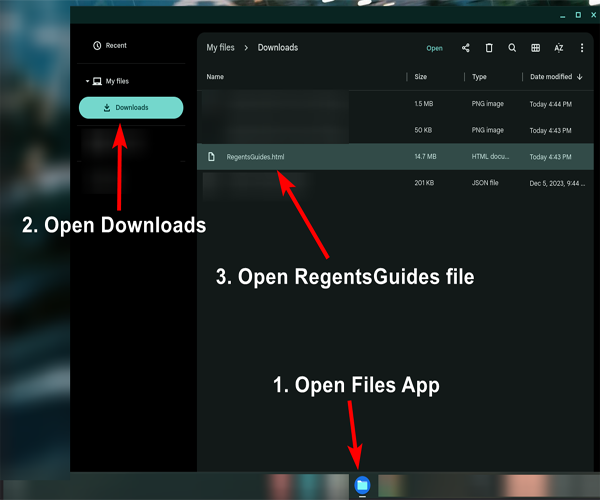Sort files by the Type column
Image resolution: width=600 pixels, height=500 pixels.
(x=479, y=77)
